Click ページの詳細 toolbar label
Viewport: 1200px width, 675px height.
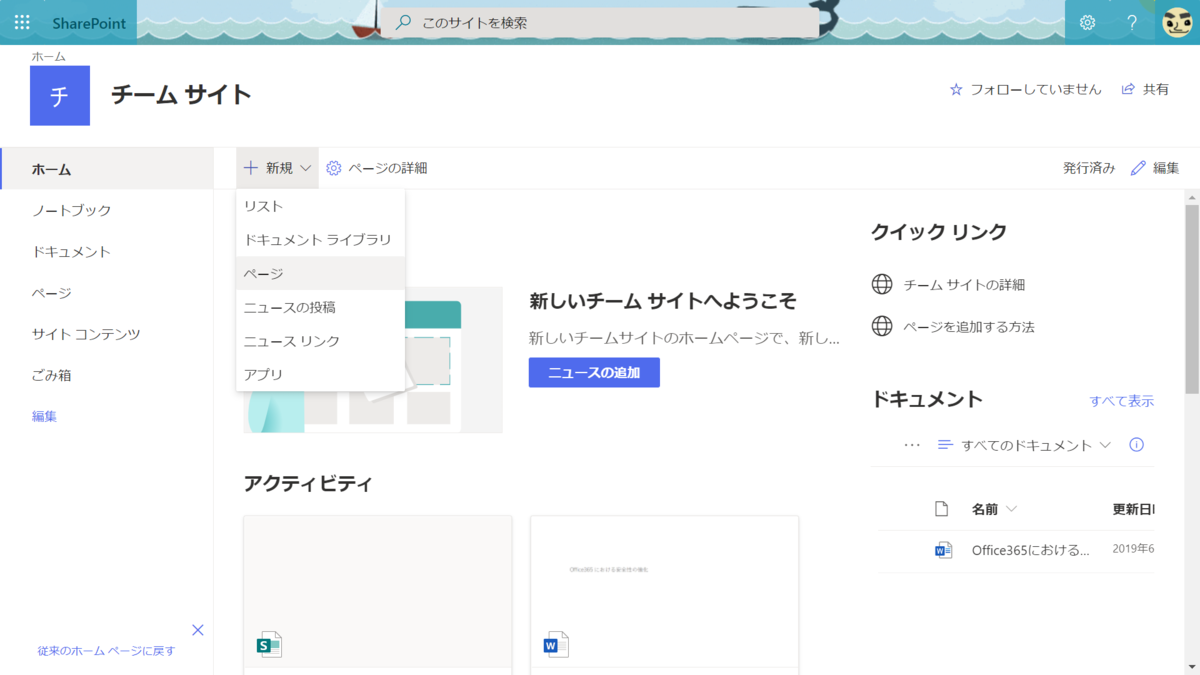coord(388,168)
